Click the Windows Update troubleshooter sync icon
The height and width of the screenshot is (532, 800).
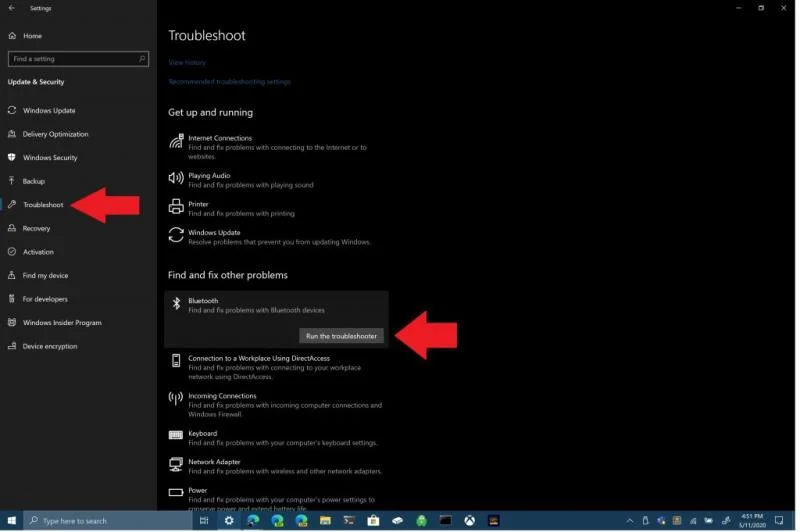tap(176, 235)
